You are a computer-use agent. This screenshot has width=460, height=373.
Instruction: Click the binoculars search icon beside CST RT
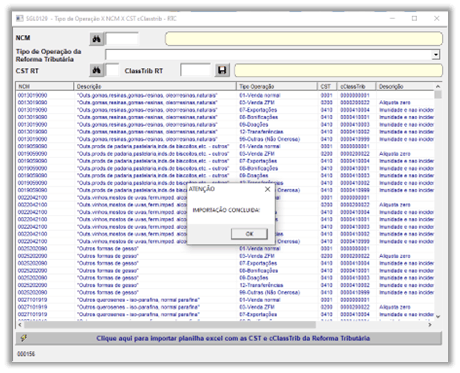(97, 70)
